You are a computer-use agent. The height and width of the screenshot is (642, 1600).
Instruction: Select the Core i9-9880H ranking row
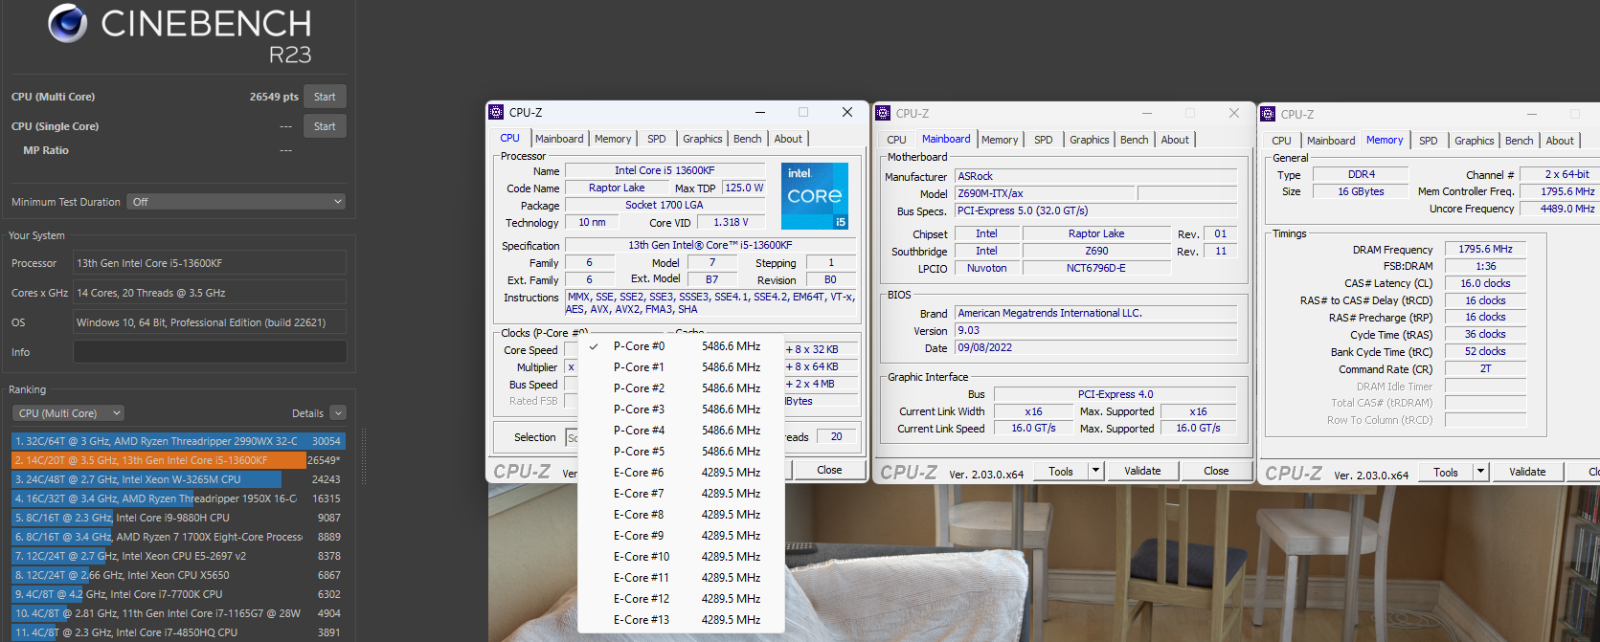tap(177, 518)
